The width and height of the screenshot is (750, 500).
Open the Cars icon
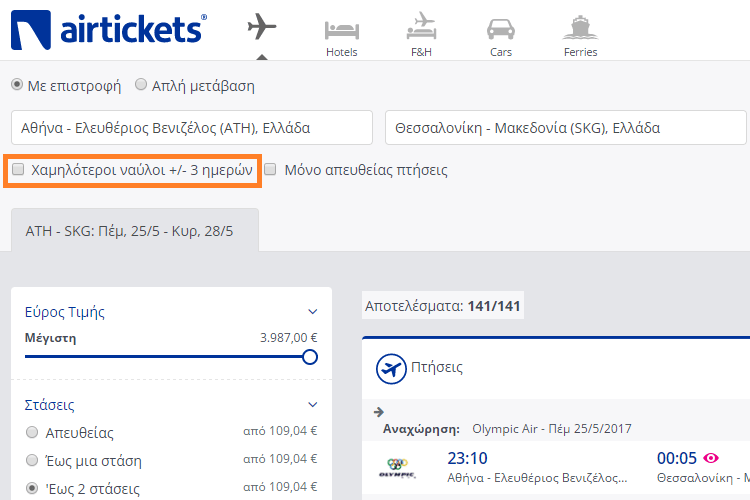pyautogui.click(x=501, y=29)
